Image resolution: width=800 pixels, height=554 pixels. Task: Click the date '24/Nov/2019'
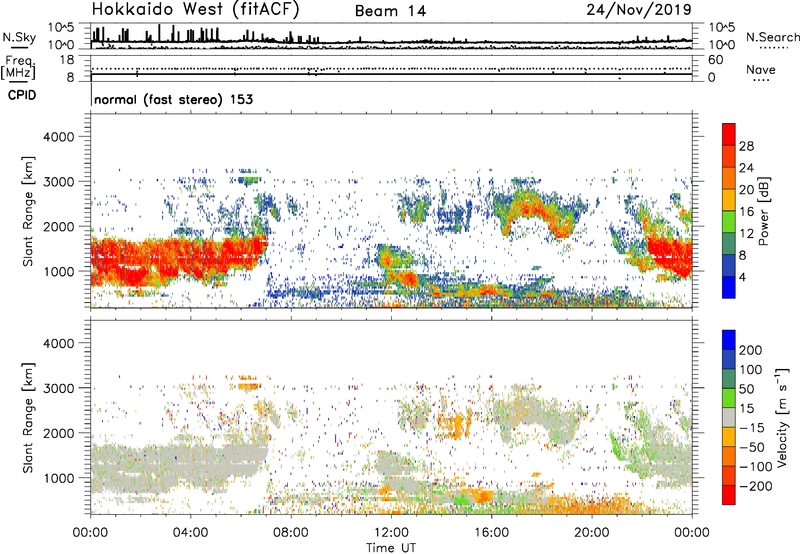pyautogui.click(x=639, y=9)
